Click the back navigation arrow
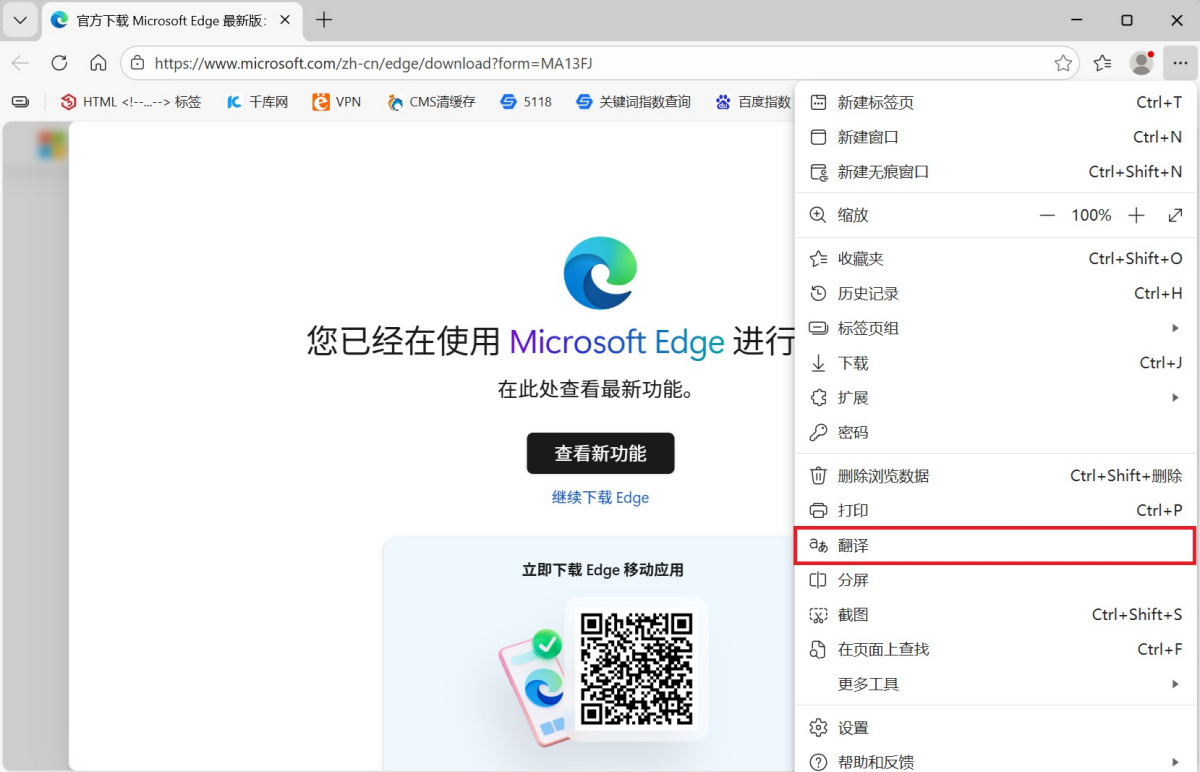Viewport: 1200px width, 772px height. click(x=20, y=62)
